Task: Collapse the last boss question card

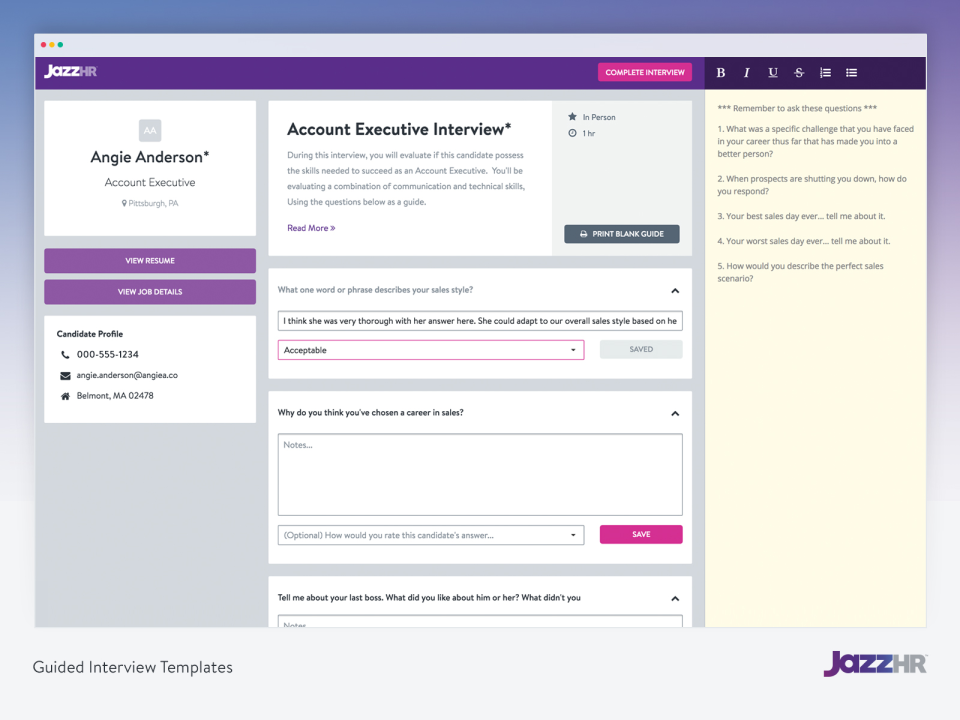Action: tap(675, 596)
